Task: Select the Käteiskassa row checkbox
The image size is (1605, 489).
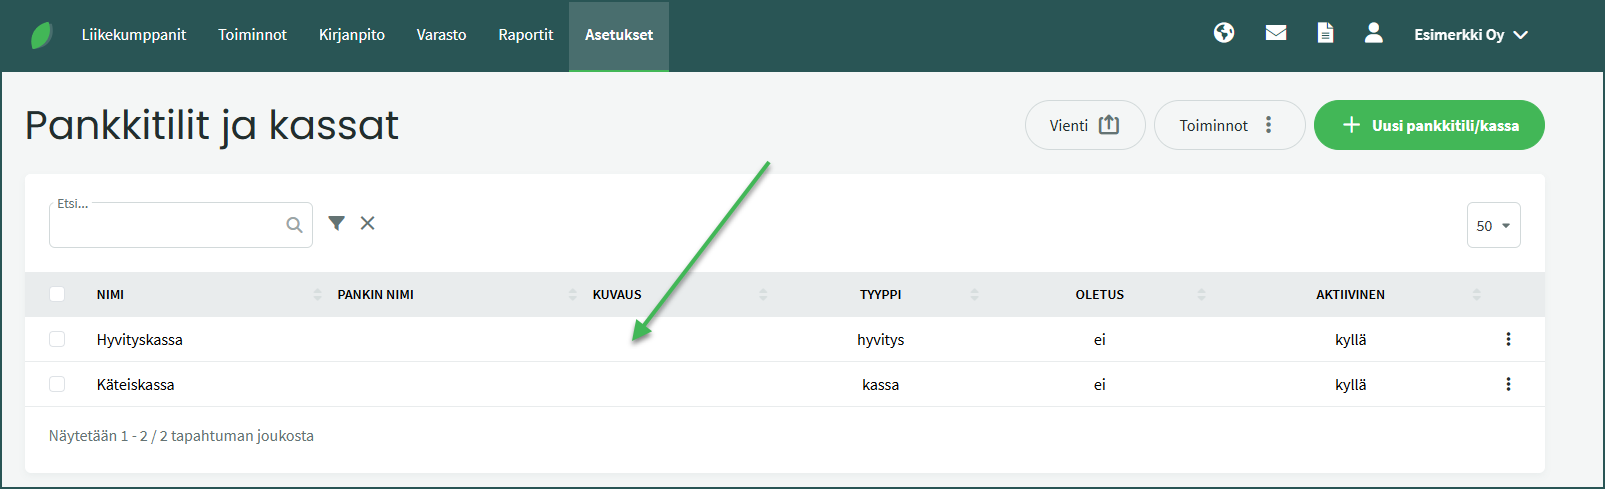Action: point(57,384)
